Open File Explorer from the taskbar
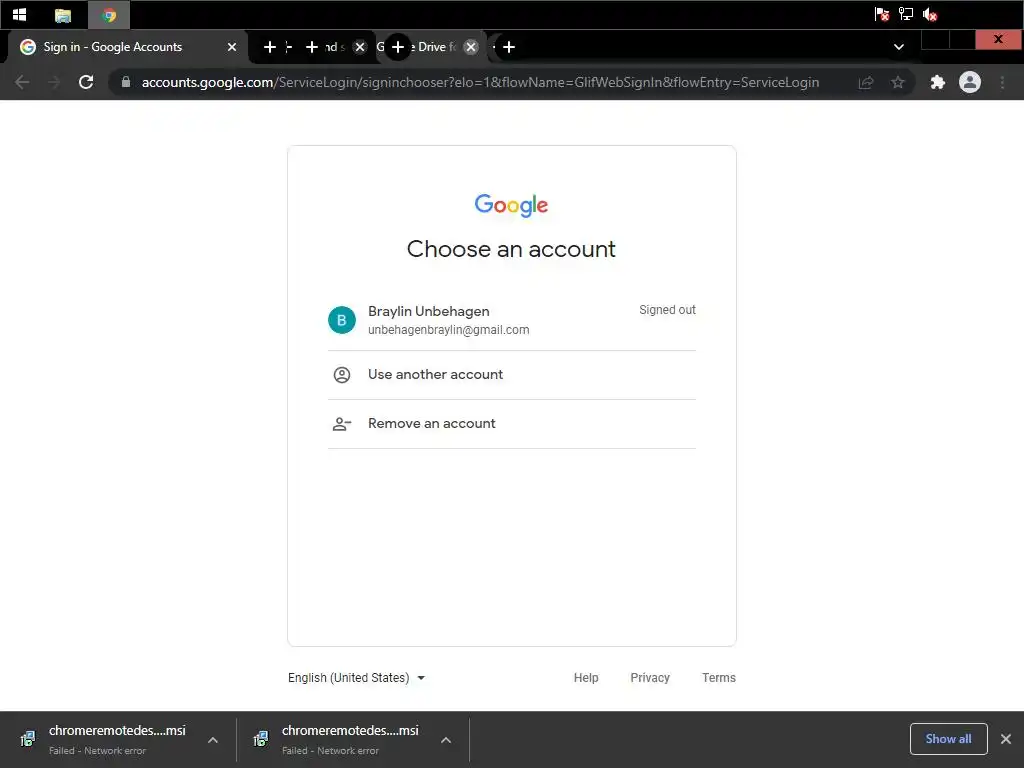 63,15
